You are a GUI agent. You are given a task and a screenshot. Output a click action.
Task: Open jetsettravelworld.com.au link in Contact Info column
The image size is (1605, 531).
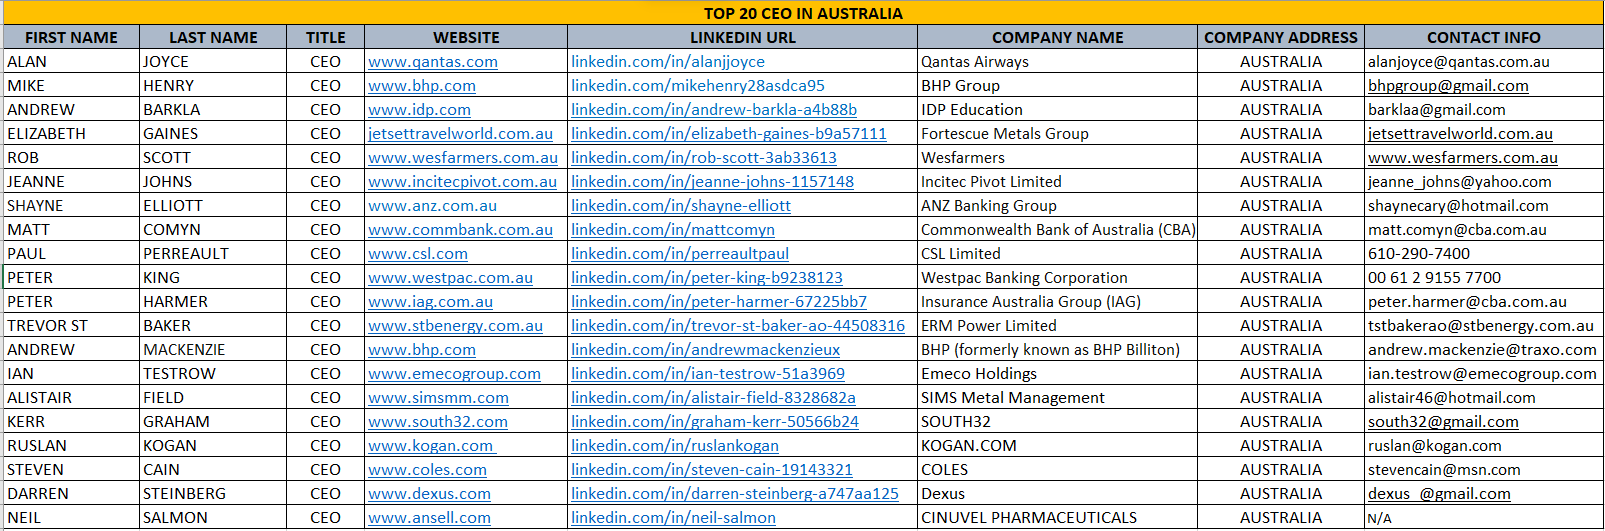click(1460, 134)
